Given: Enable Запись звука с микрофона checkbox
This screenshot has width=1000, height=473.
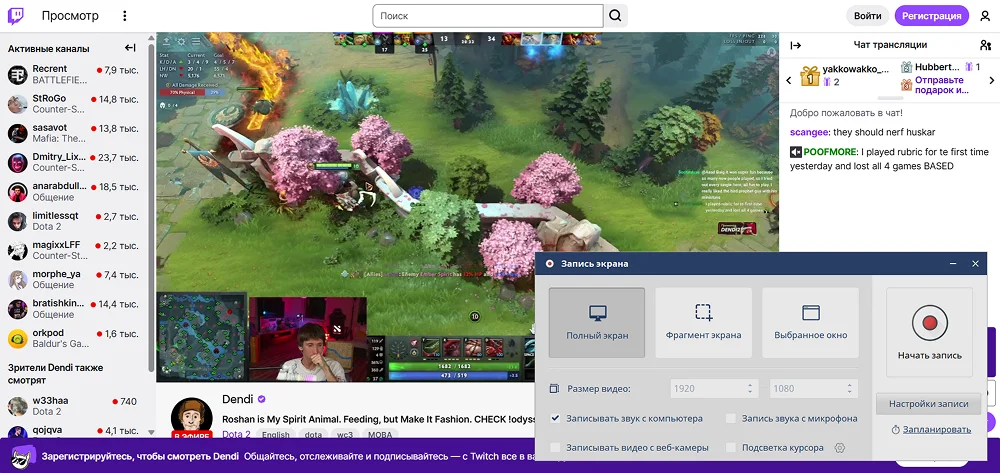Looking at the screenshot, I should pos(731,418).
